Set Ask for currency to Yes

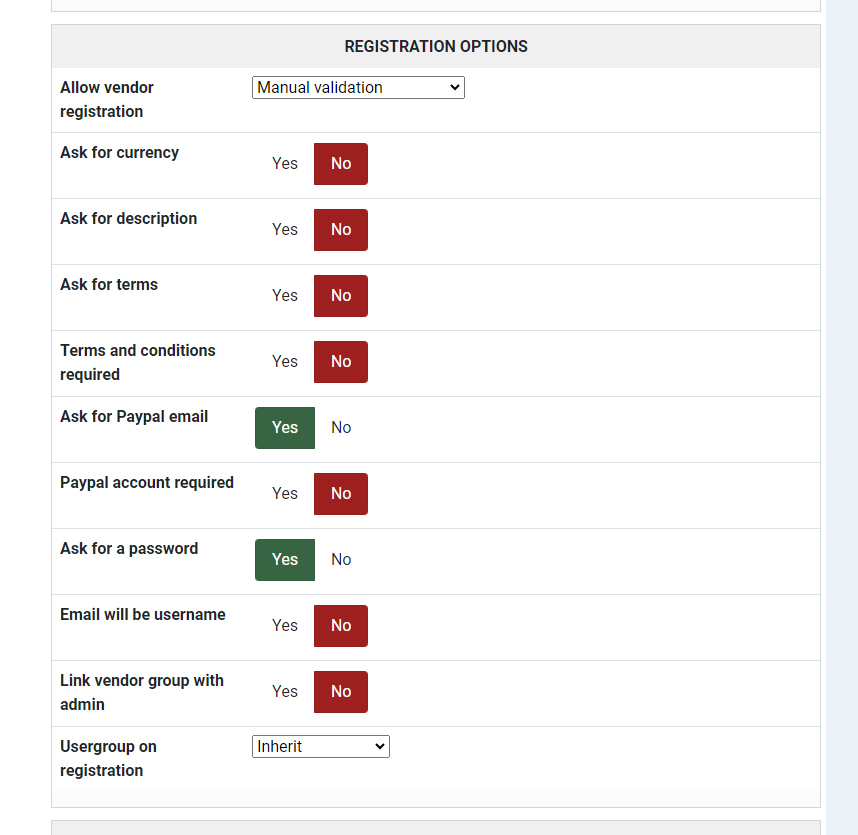point(285,164)
